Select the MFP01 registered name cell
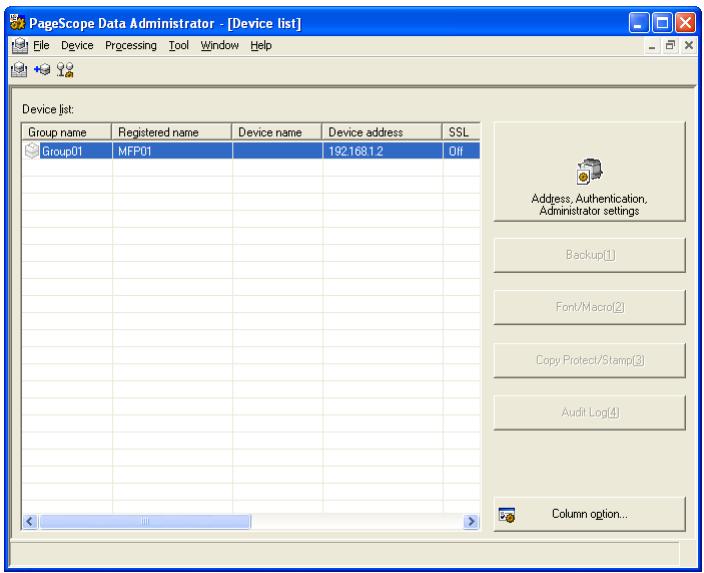Viewport: 704px width, 573px height. point(172,151)
